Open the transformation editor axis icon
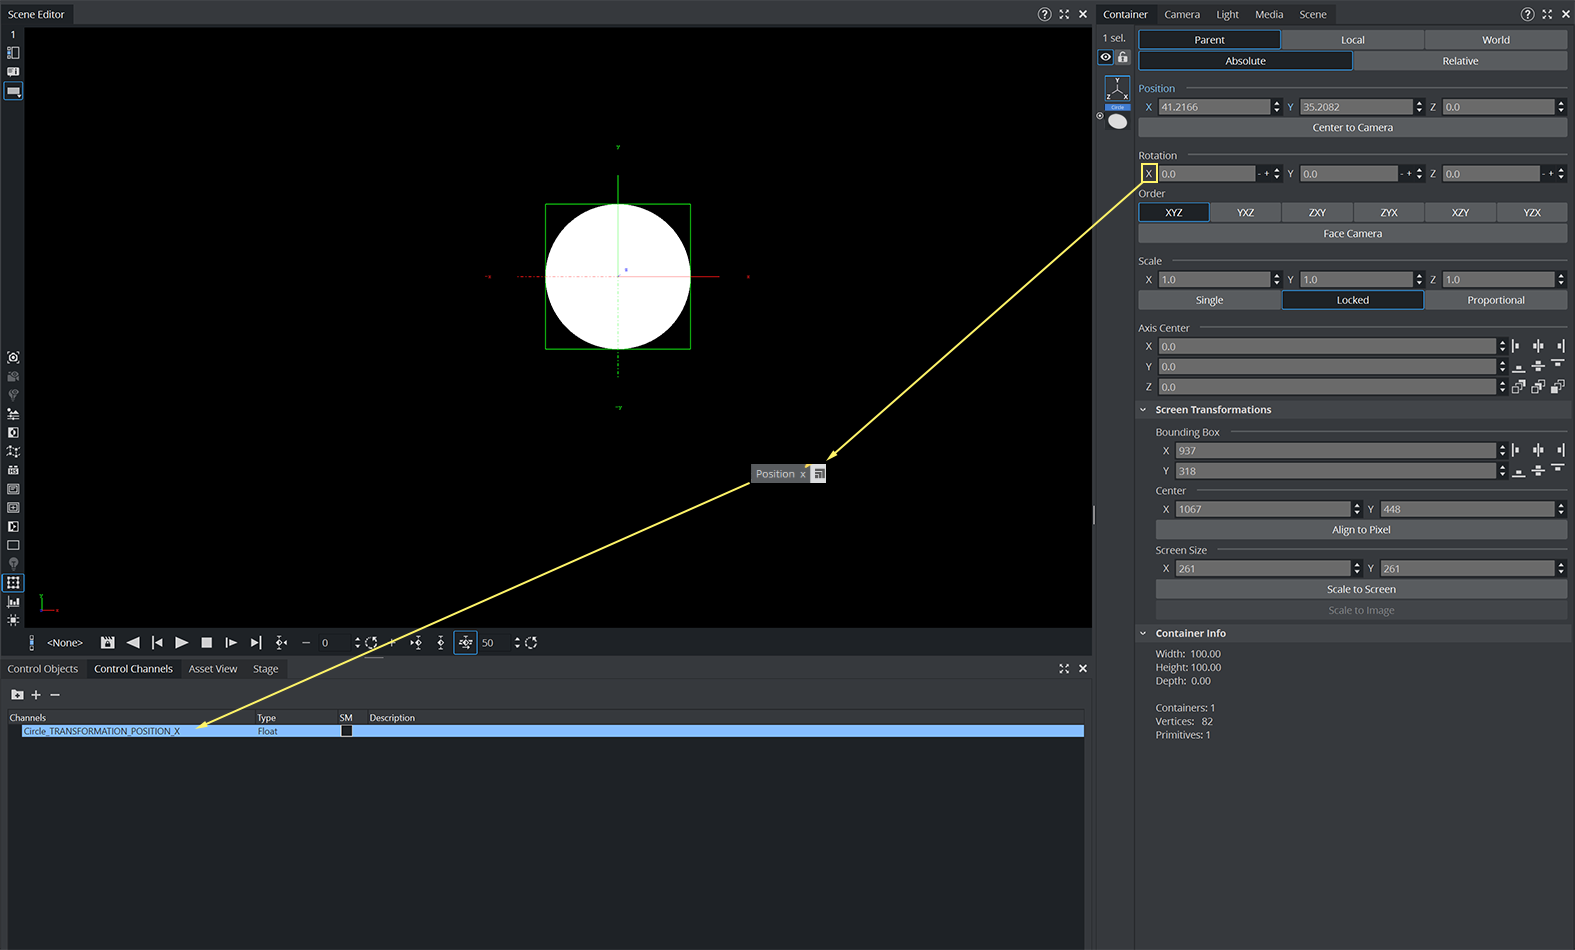Viewport: 1575px width, 950px height. (x=1117, y=89)
